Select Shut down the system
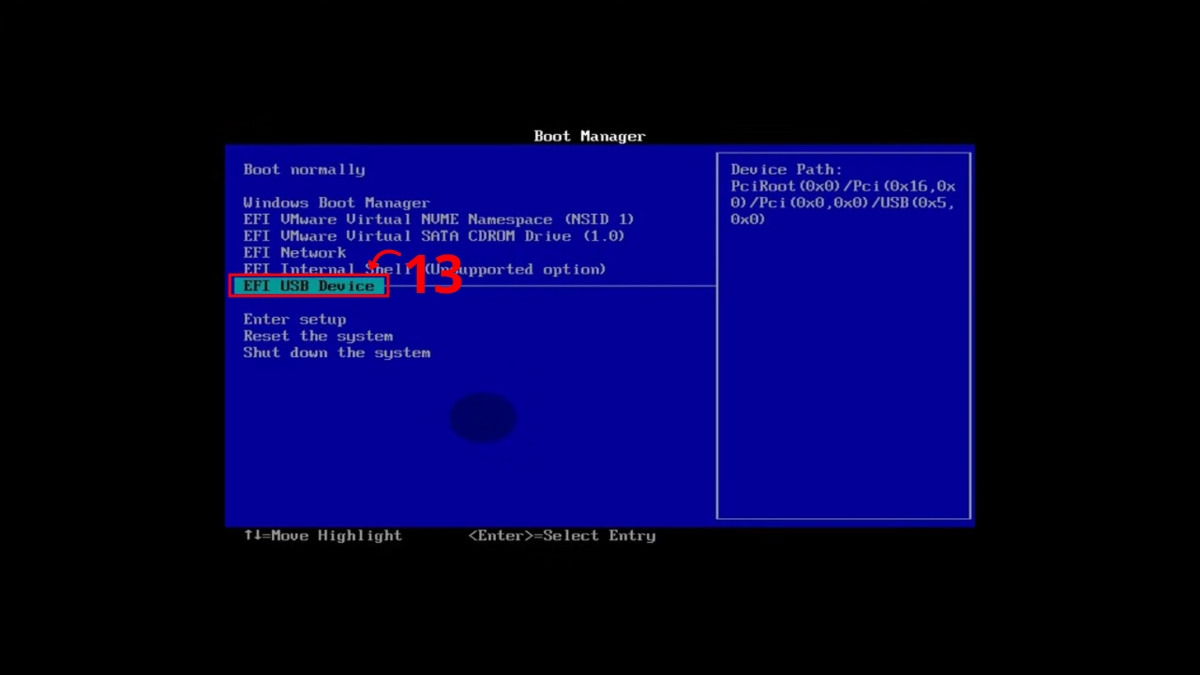 336,352
